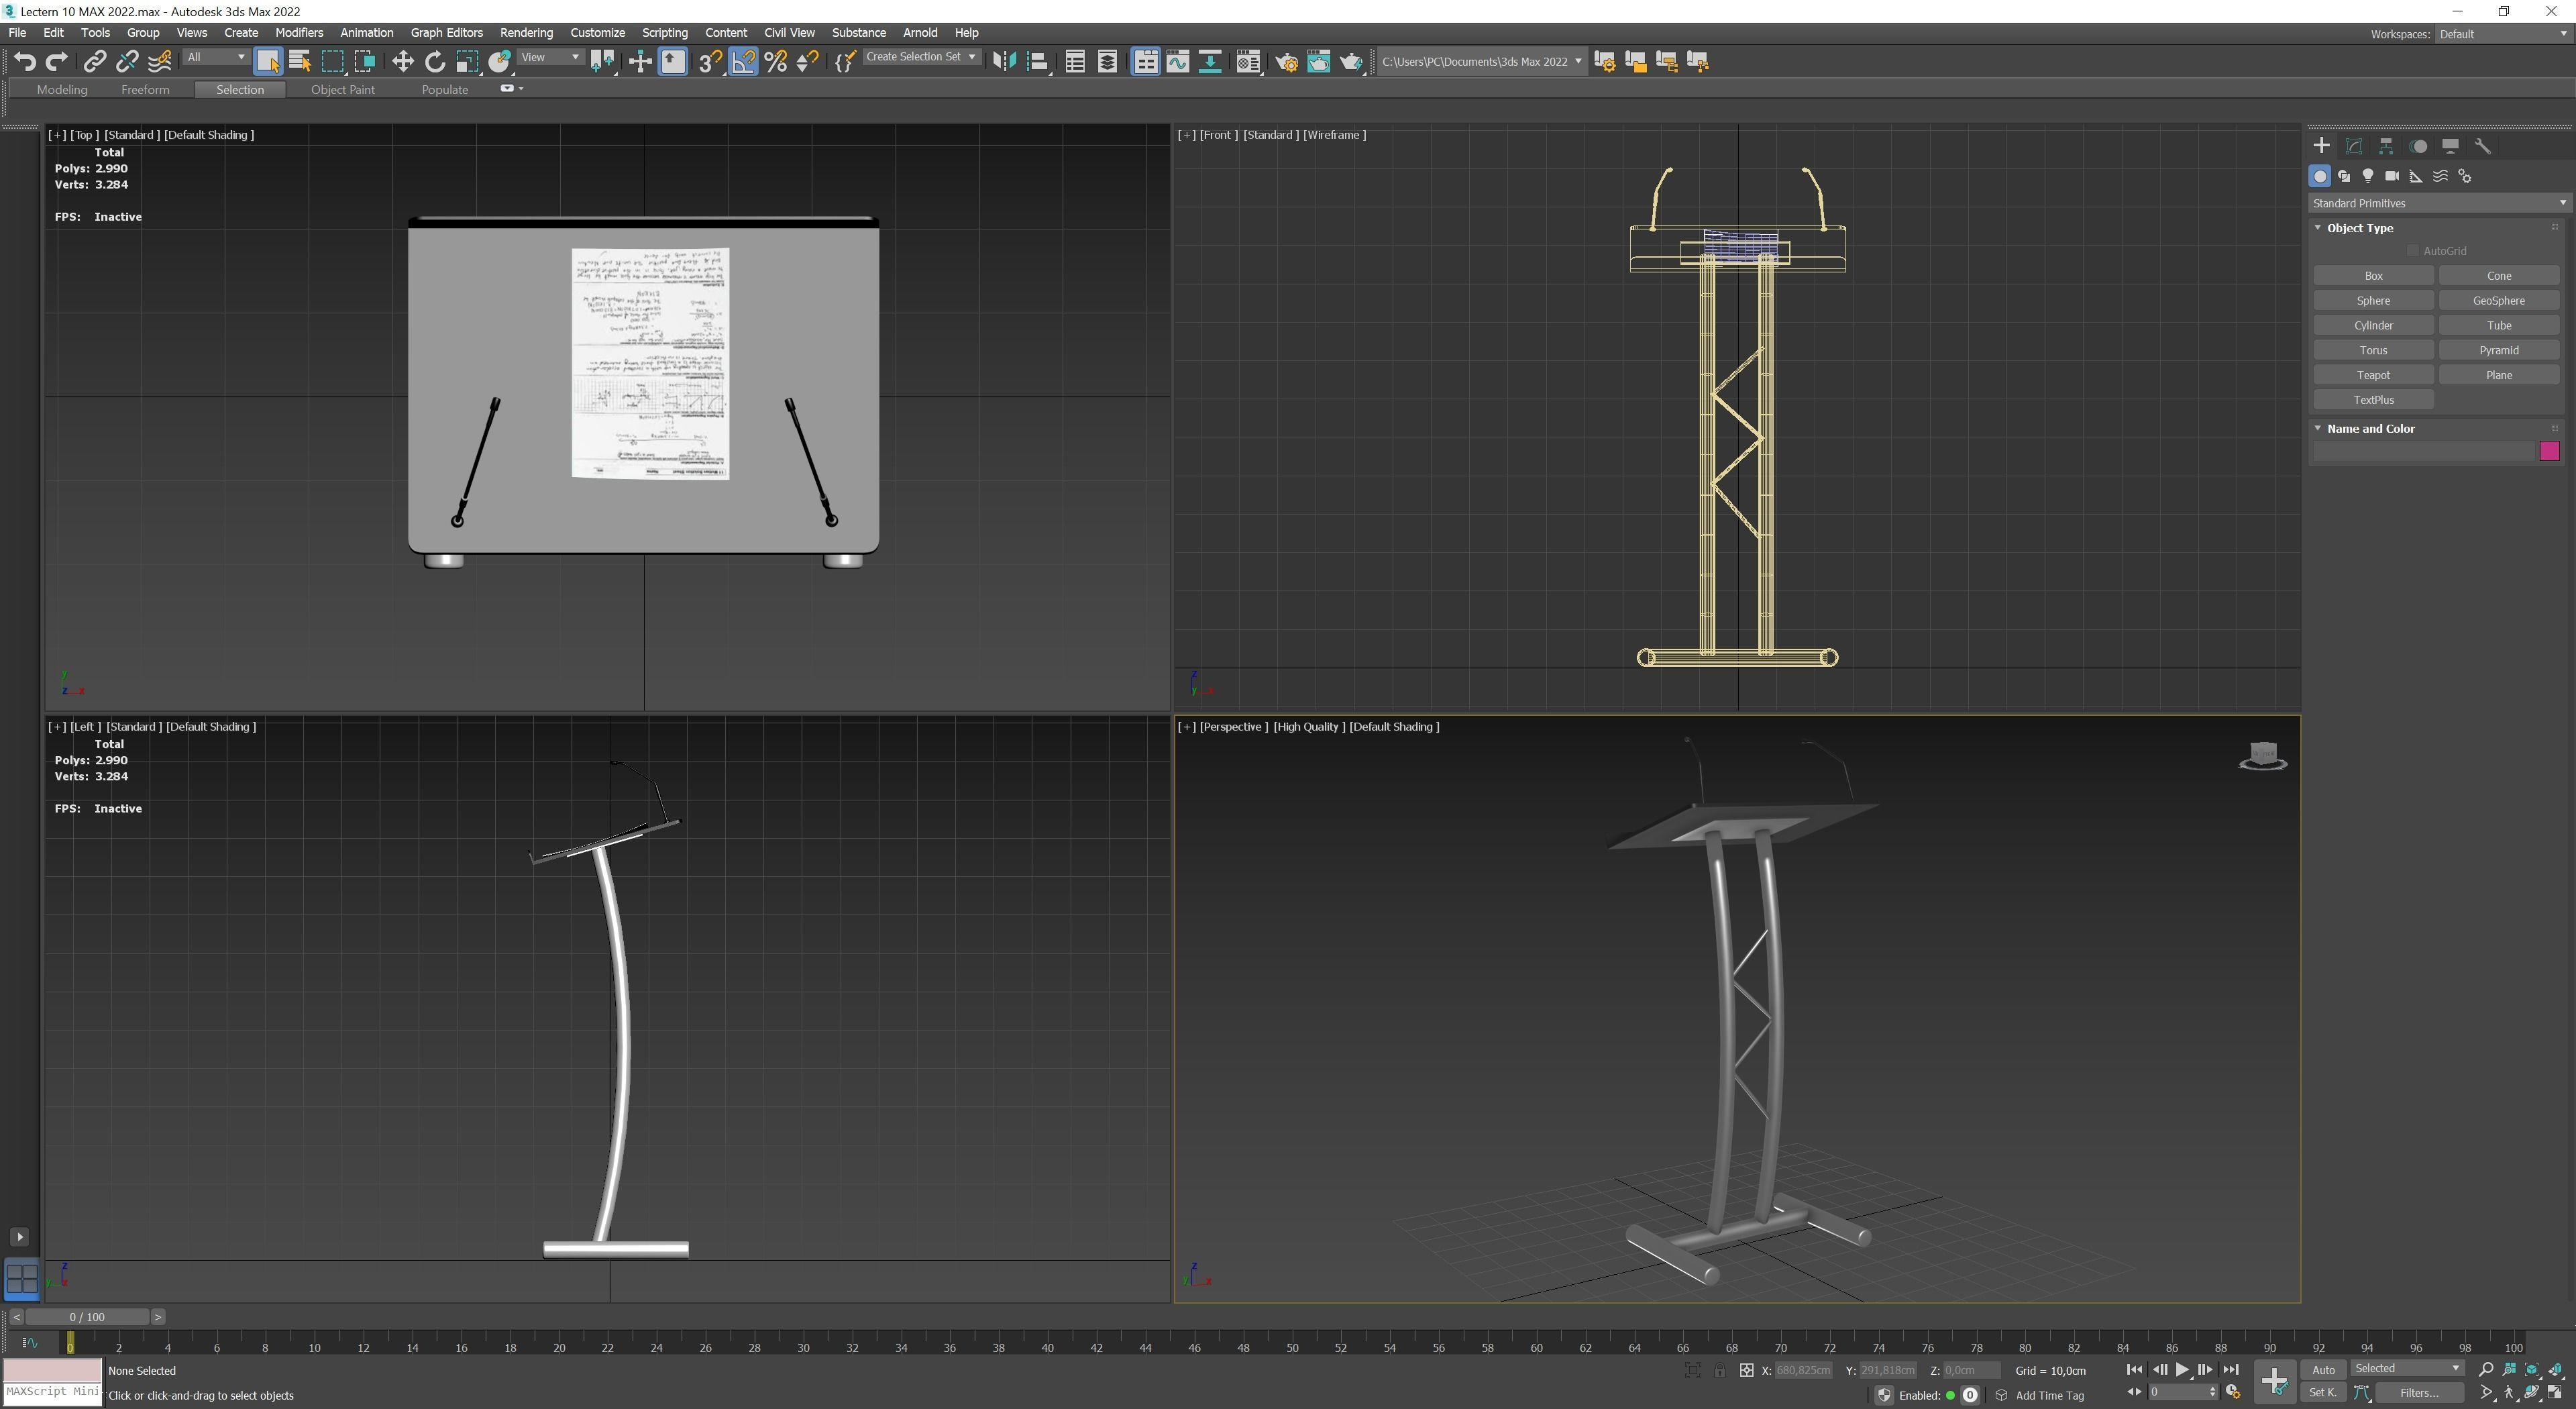The image size is (2576, 1409).
Task: Click the Zoom Extents All navigation icon
Action: click(x=2556, y=1370)
